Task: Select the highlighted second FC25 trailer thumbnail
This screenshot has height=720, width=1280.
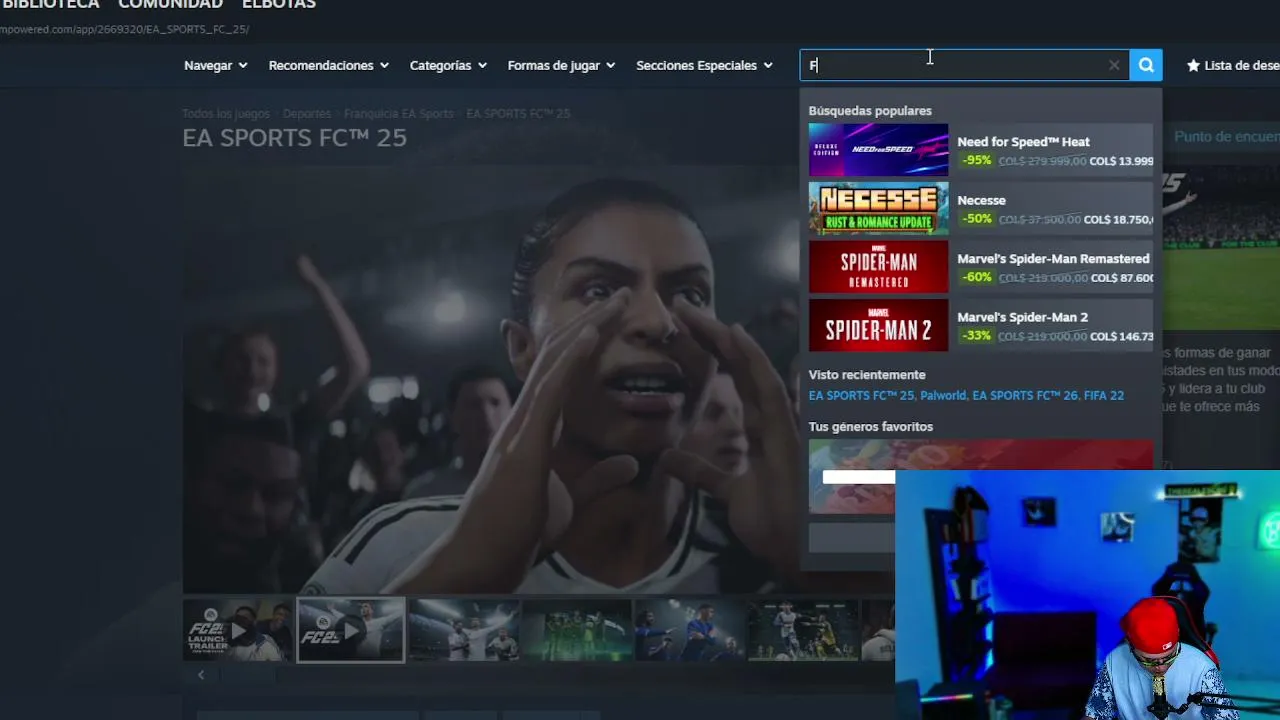Action: click(351, 630)
